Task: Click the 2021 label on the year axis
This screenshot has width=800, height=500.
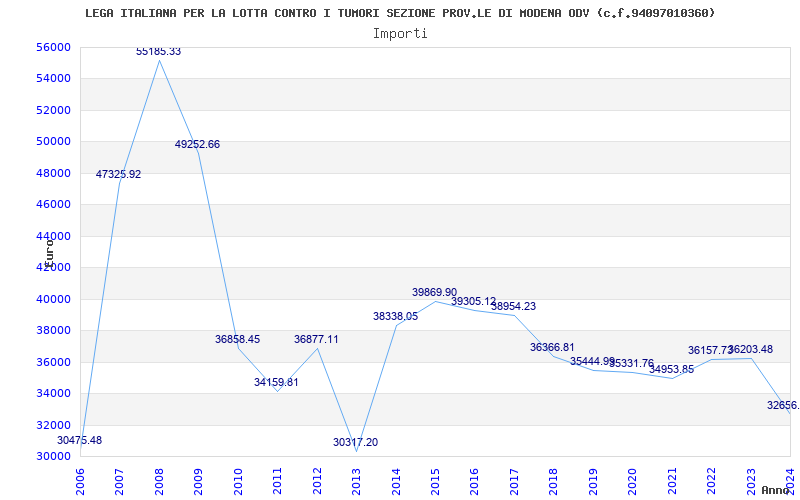Action: (x=672, y=482)
